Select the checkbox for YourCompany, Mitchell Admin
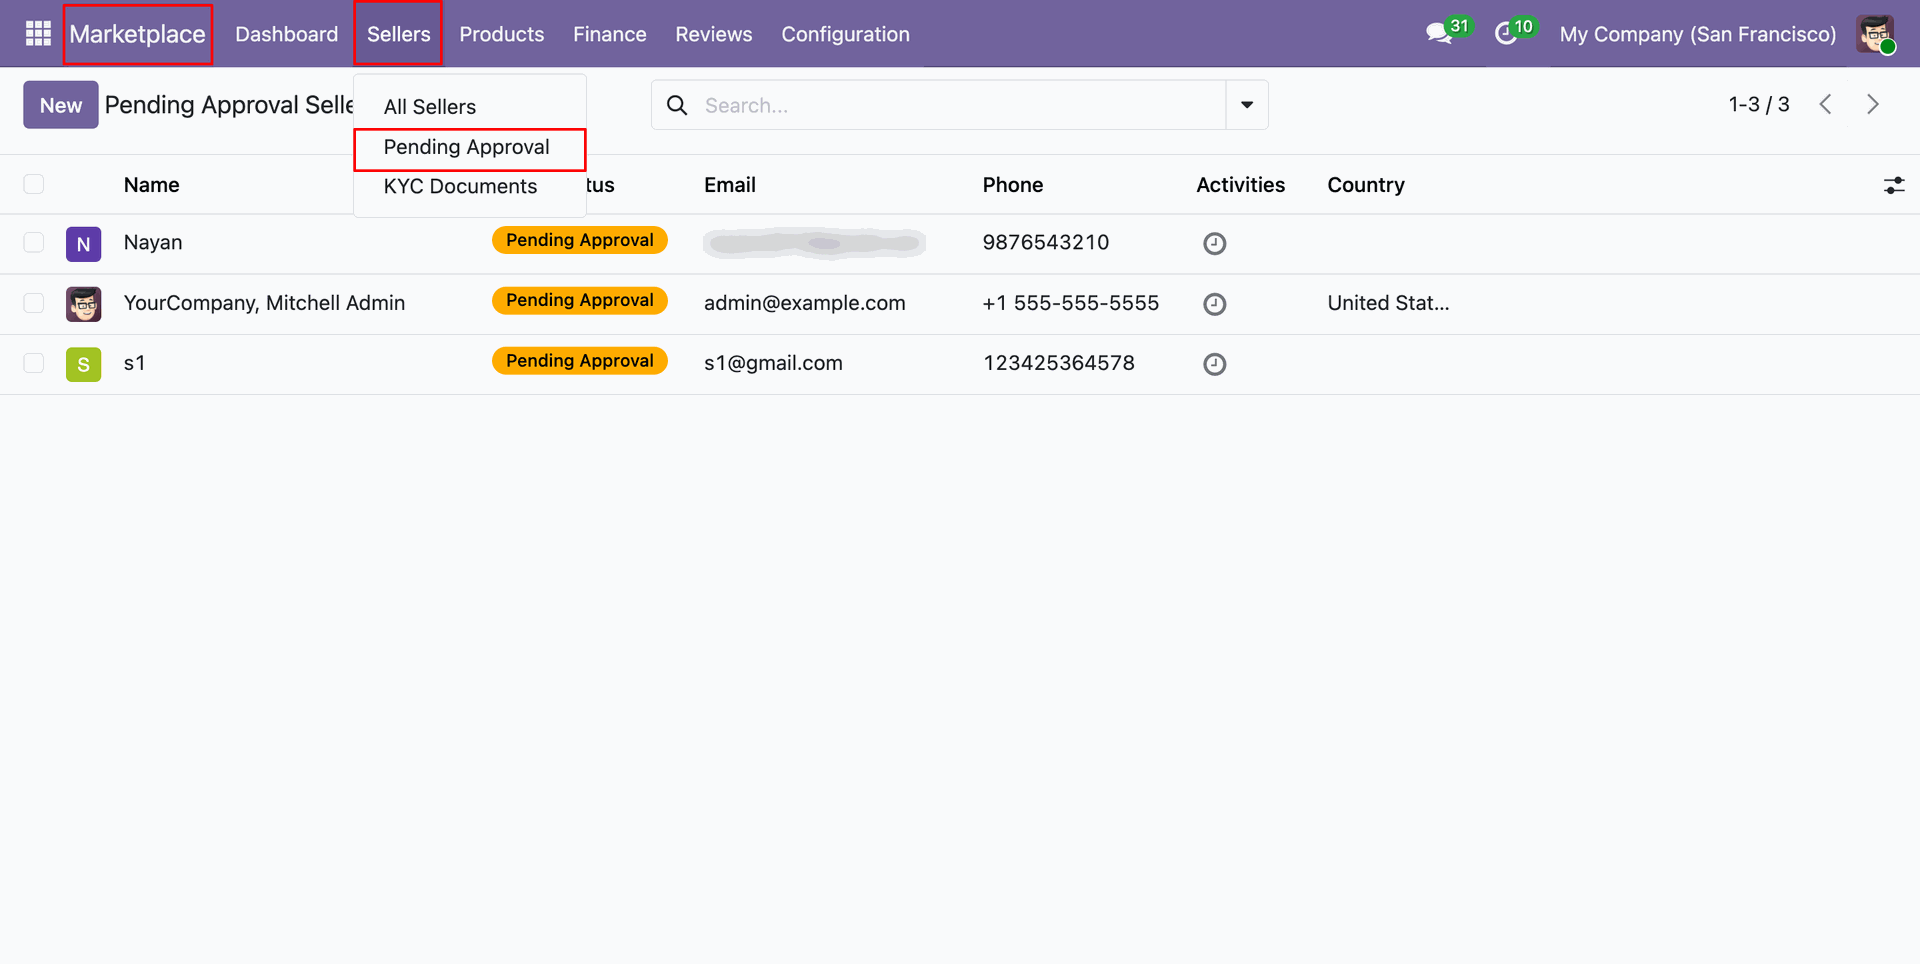This screenshot has width=1920, height=964. 34,302
